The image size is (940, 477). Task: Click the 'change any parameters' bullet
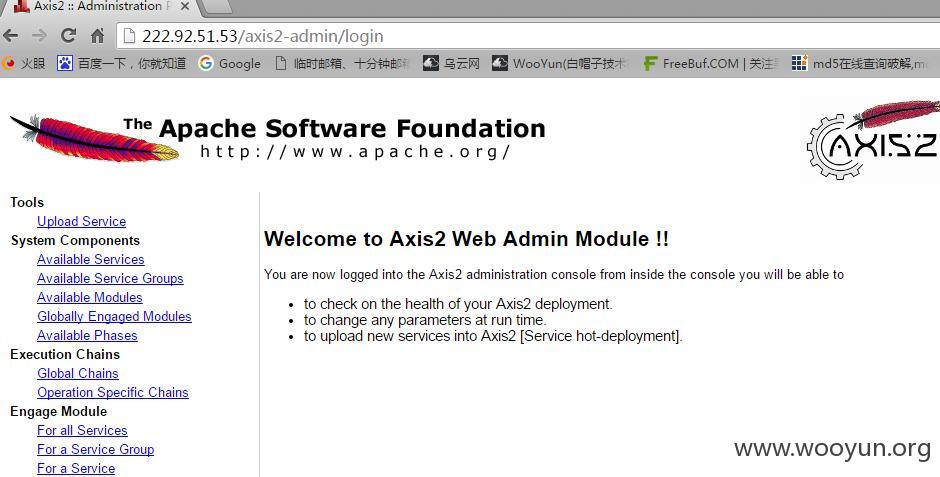425,320
